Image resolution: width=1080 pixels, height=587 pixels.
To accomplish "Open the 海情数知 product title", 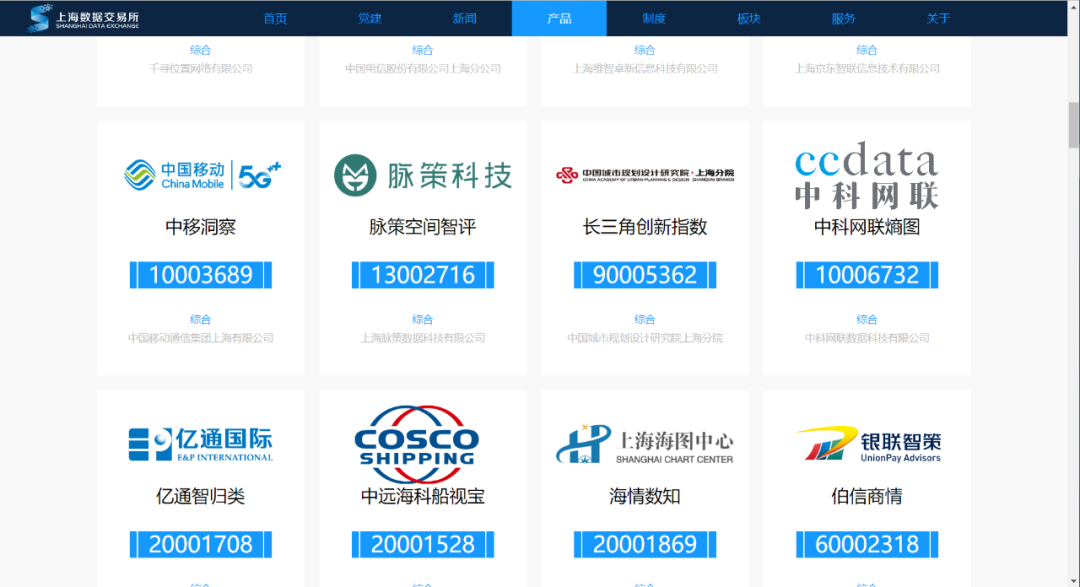I will coord(645,496).
